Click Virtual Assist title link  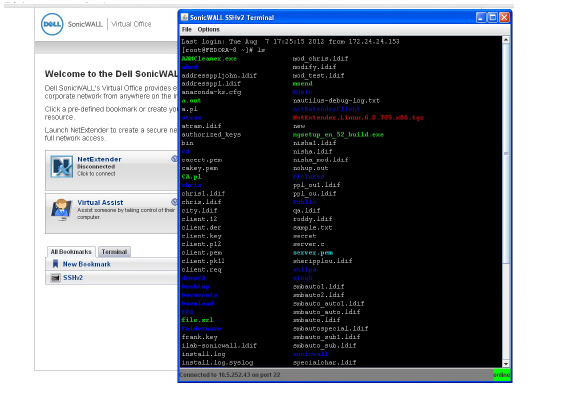100,202
